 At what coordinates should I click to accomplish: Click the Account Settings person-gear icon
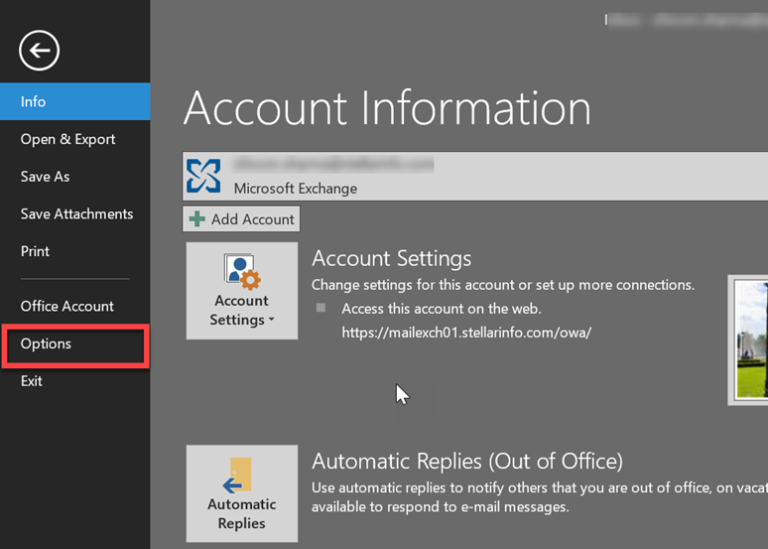click(x=242, y=271)
